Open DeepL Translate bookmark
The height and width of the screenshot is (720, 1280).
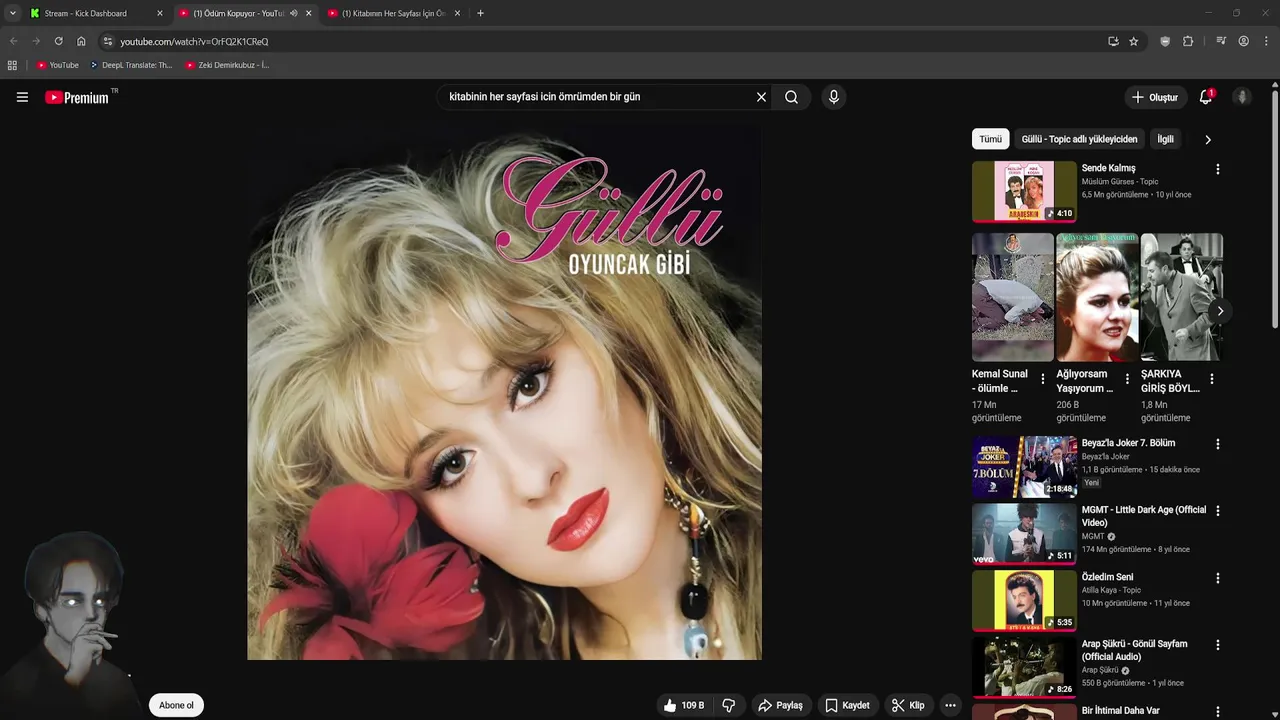pos(131,65)
